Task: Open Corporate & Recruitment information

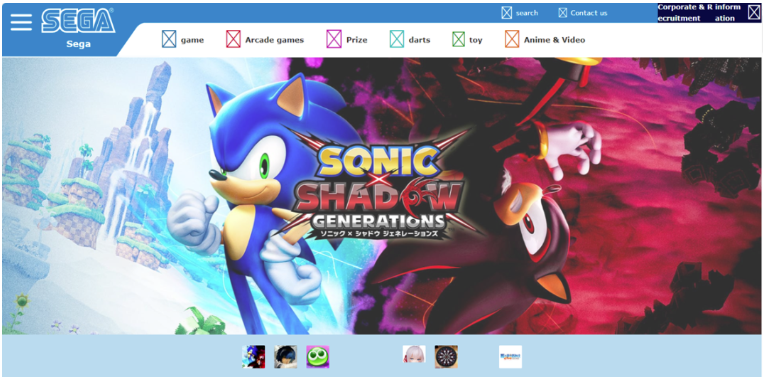Action: tap(709, 13)
